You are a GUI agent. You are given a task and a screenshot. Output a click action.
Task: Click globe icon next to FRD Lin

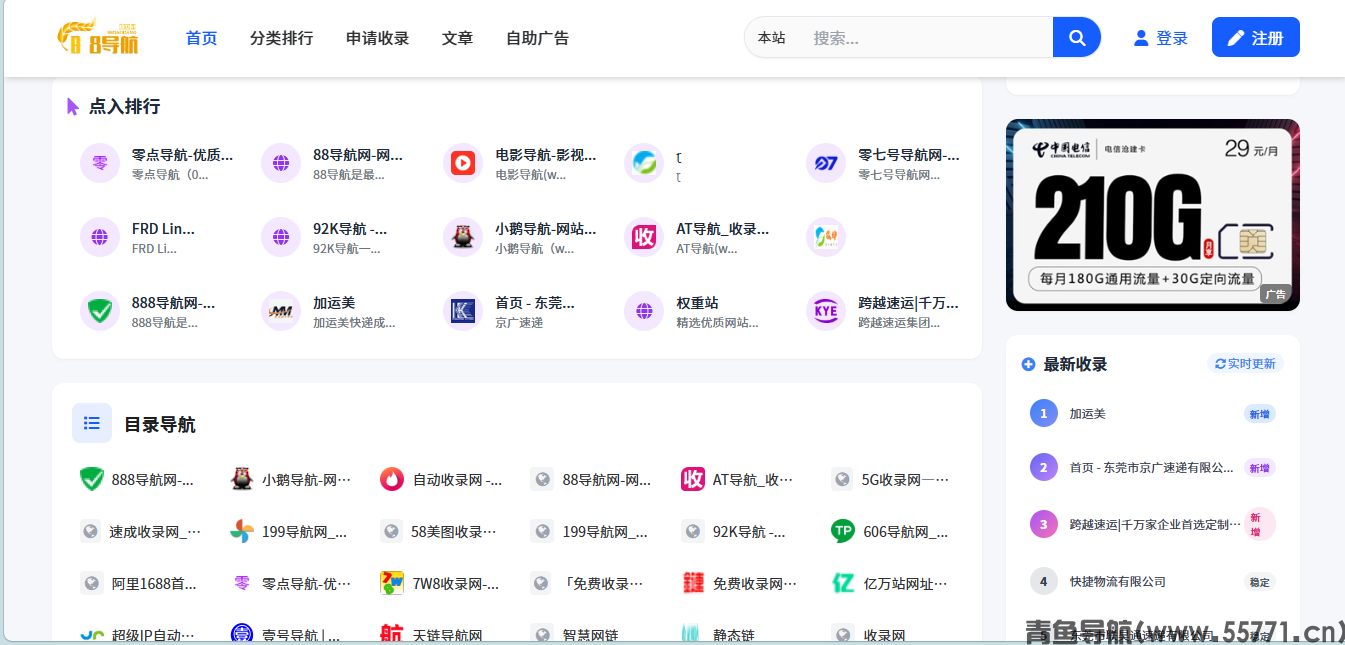point(100,237)
